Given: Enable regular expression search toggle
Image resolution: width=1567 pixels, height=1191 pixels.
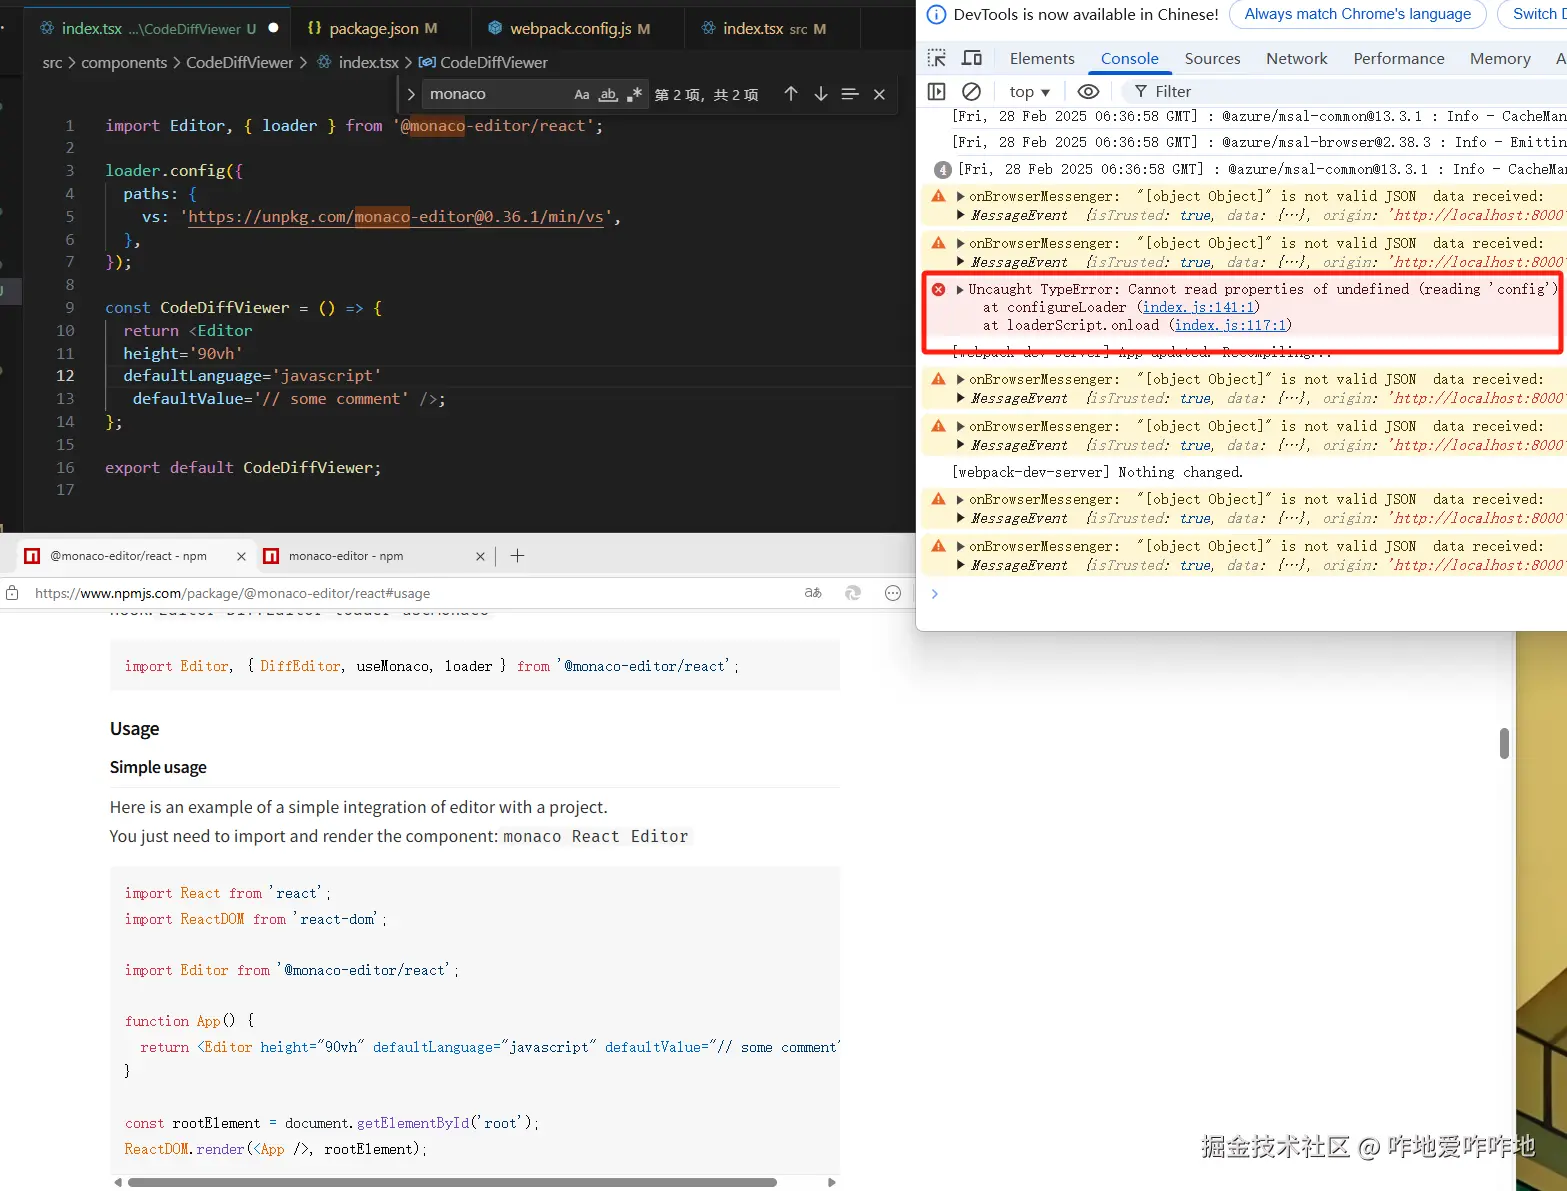Looking at the screenshot, I should (x=634, y=95).
